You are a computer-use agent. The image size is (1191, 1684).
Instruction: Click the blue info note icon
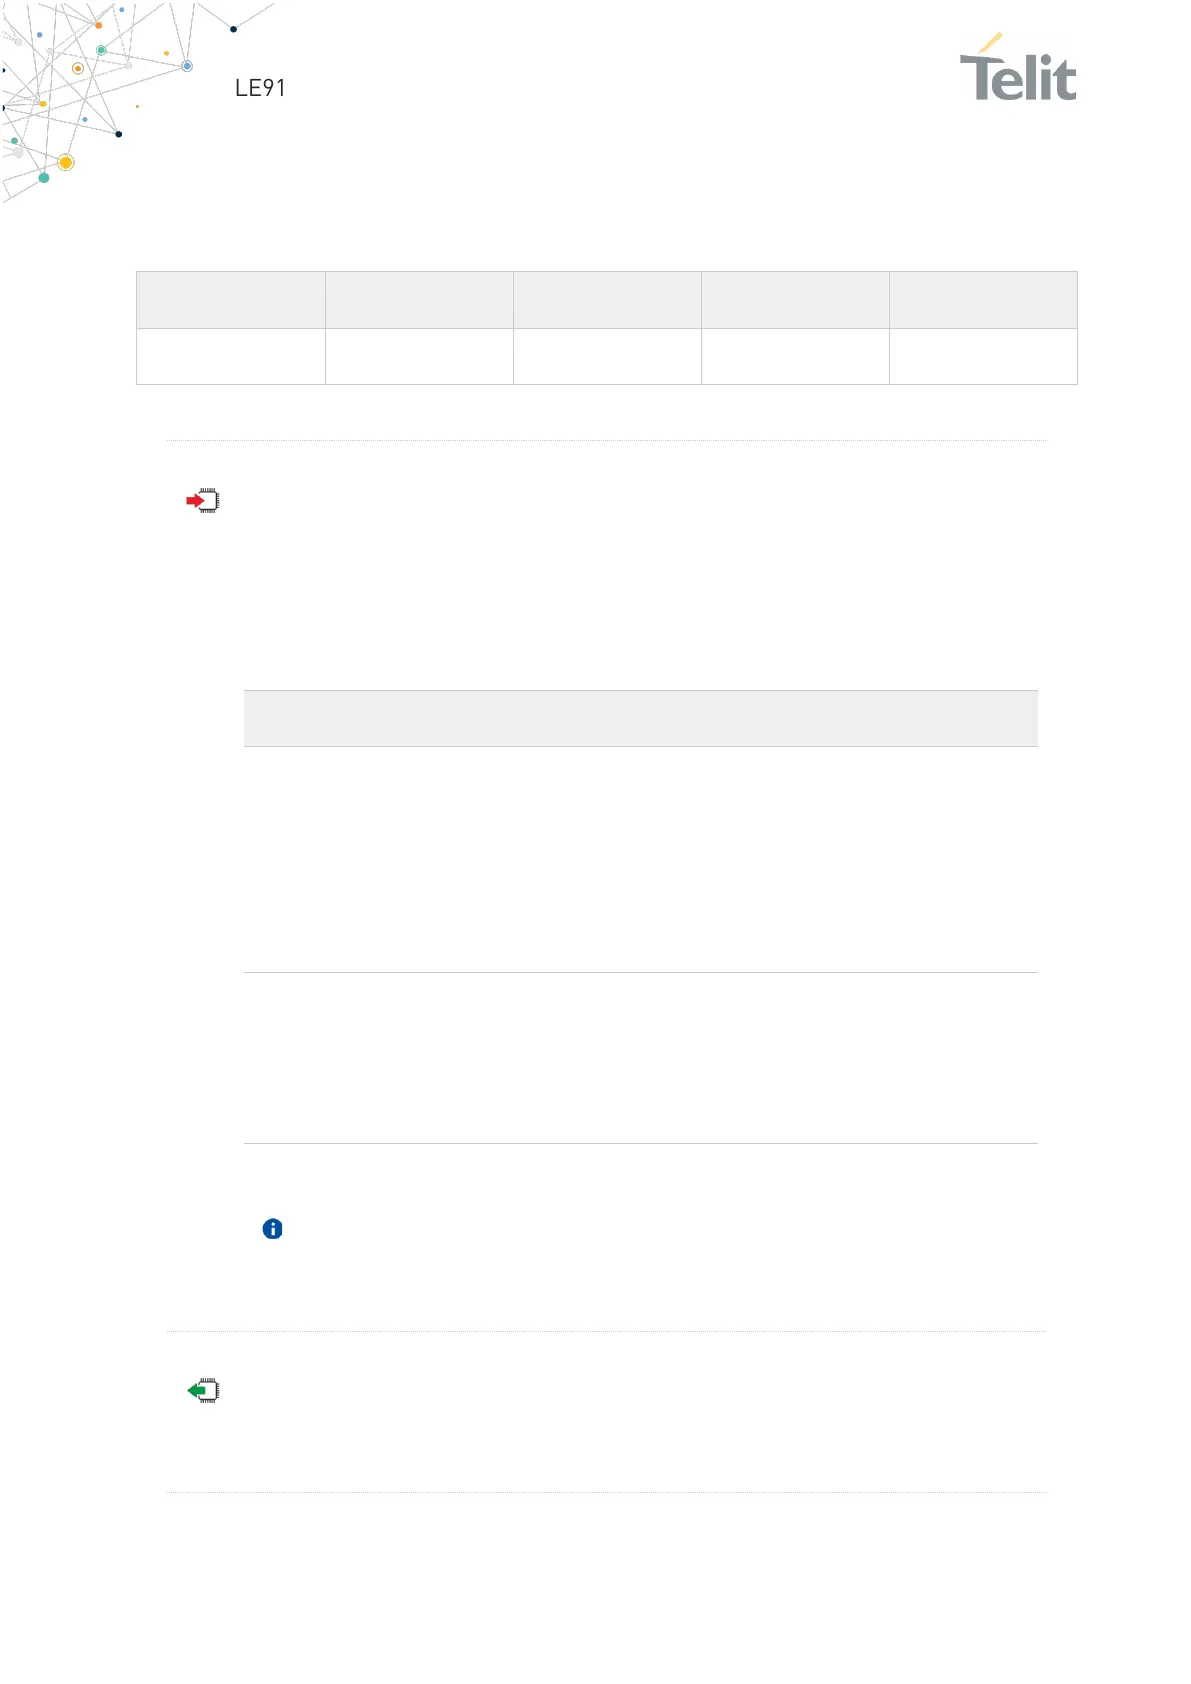tap(272, 1229)
